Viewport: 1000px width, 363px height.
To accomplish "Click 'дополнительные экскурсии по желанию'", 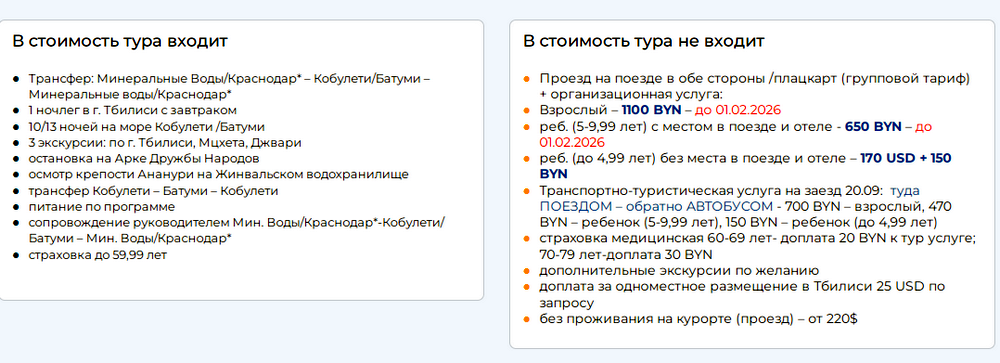I will tap(679, 270).
